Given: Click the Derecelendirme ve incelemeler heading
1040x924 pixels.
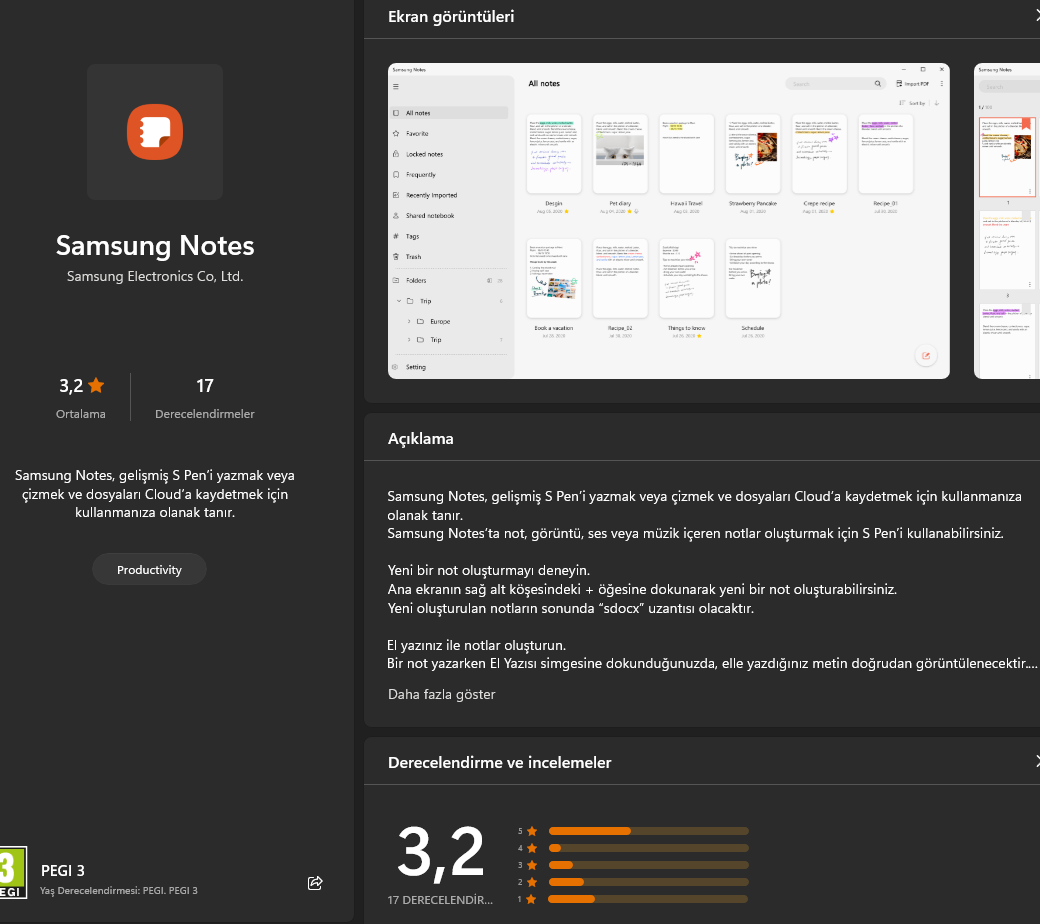Looking at the screenshot, I should [x=499, y=762].
